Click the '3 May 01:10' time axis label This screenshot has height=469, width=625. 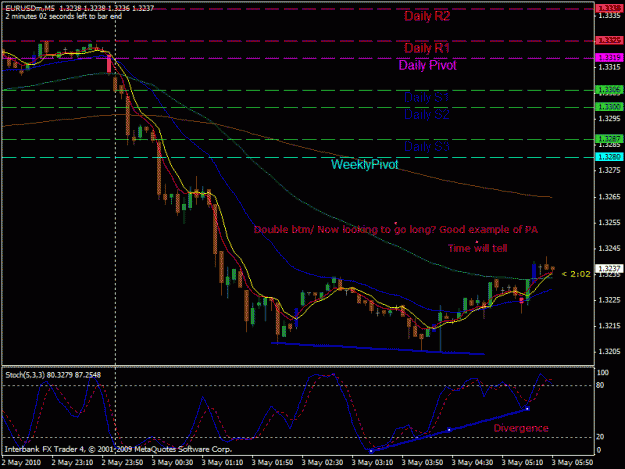pos(222,463)
